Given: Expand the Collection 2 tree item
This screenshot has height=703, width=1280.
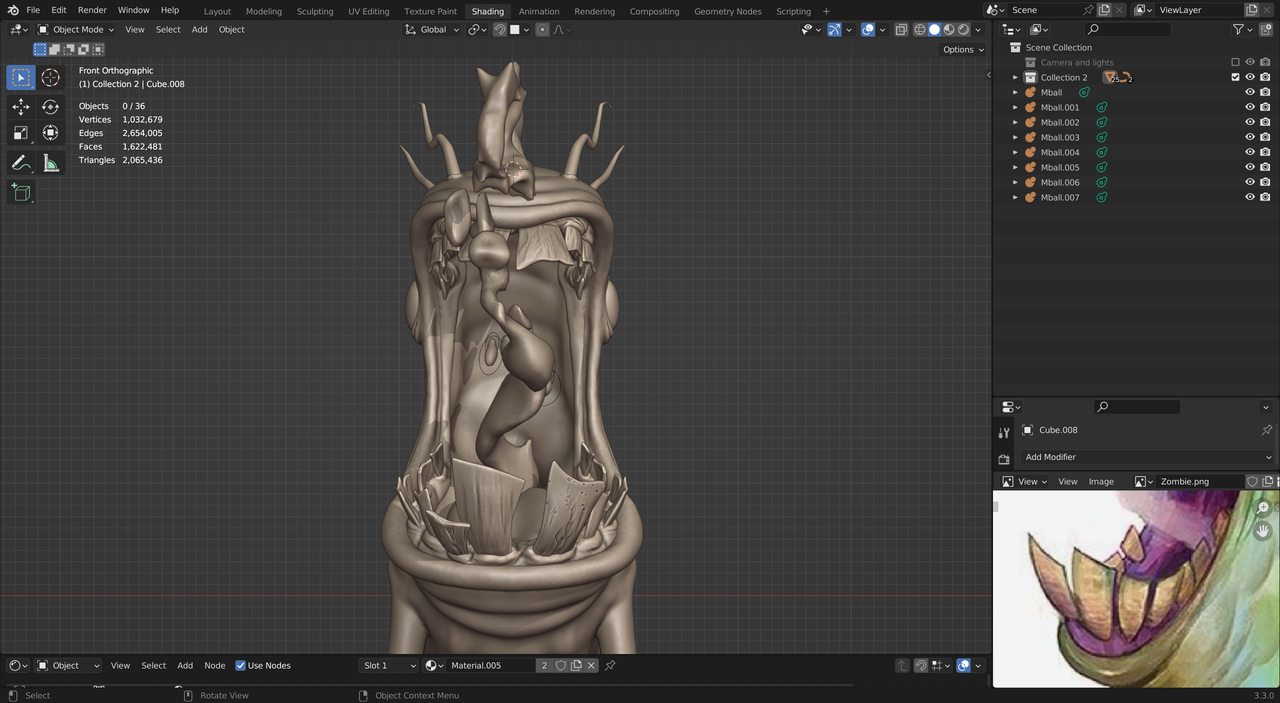Looking at the screenshot, I should tap(1015, 78).
